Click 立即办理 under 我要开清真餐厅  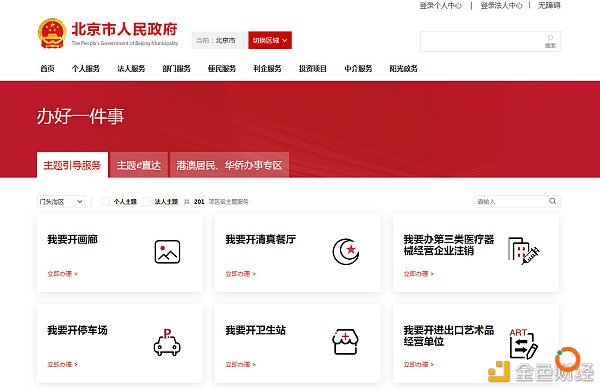[x=240, y=274]
